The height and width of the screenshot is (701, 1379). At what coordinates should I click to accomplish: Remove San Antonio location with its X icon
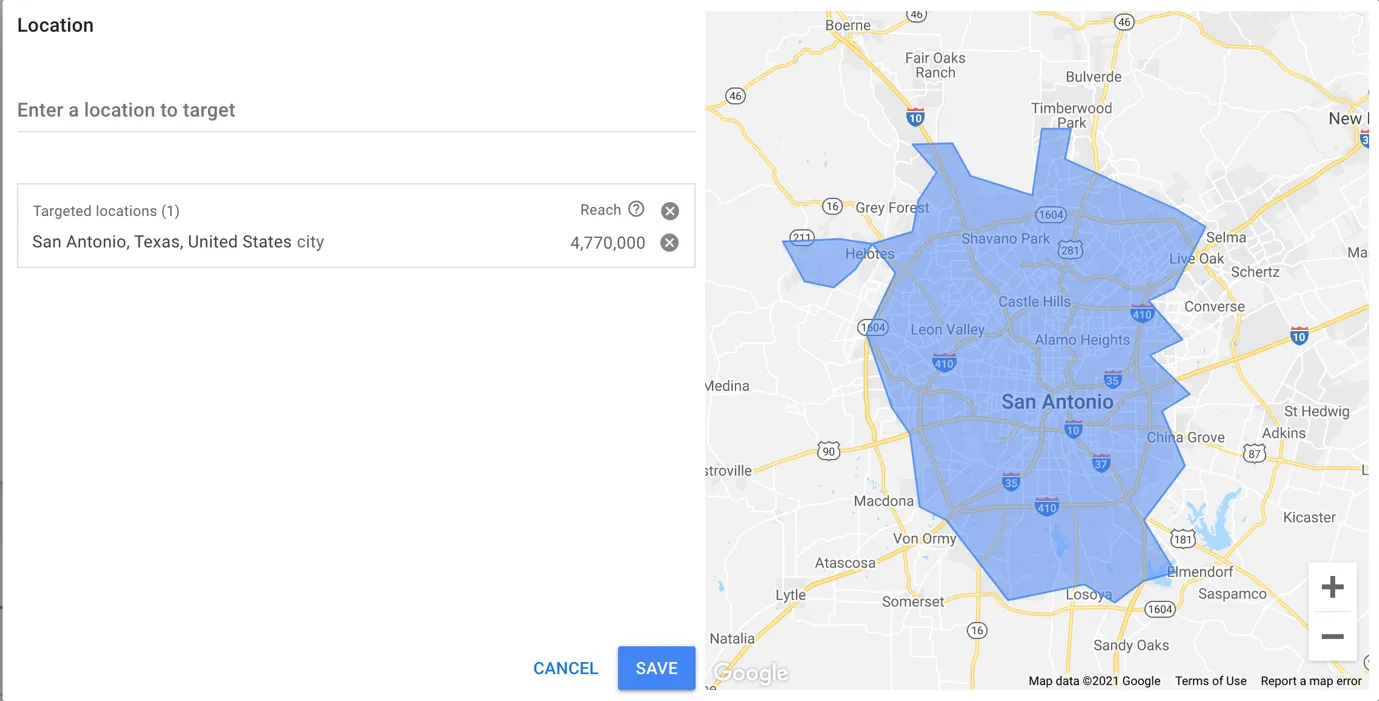[670, 243]
